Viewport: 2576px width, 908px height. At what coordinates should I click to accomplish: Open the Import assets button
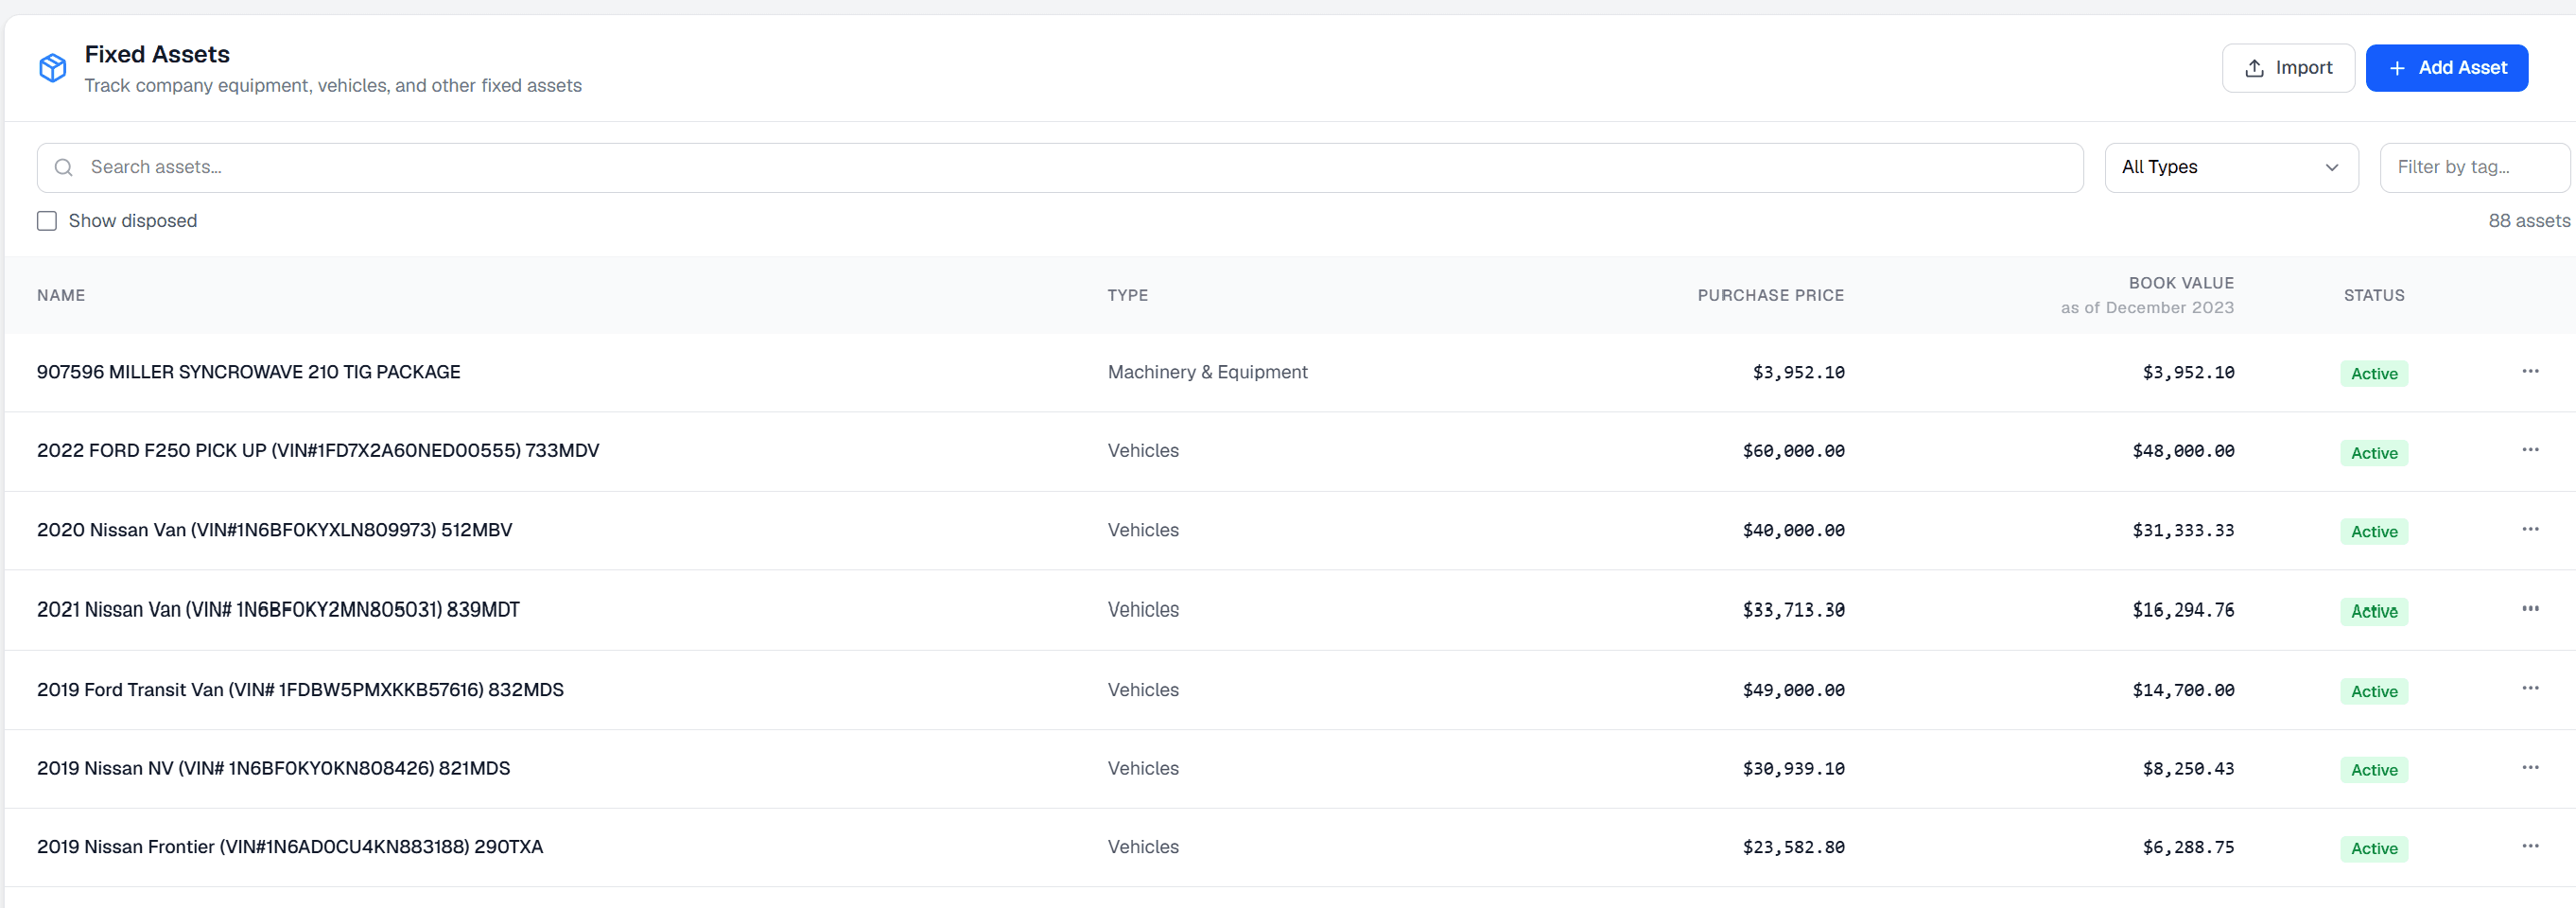pyautogui.click(x=2288, y=68)
